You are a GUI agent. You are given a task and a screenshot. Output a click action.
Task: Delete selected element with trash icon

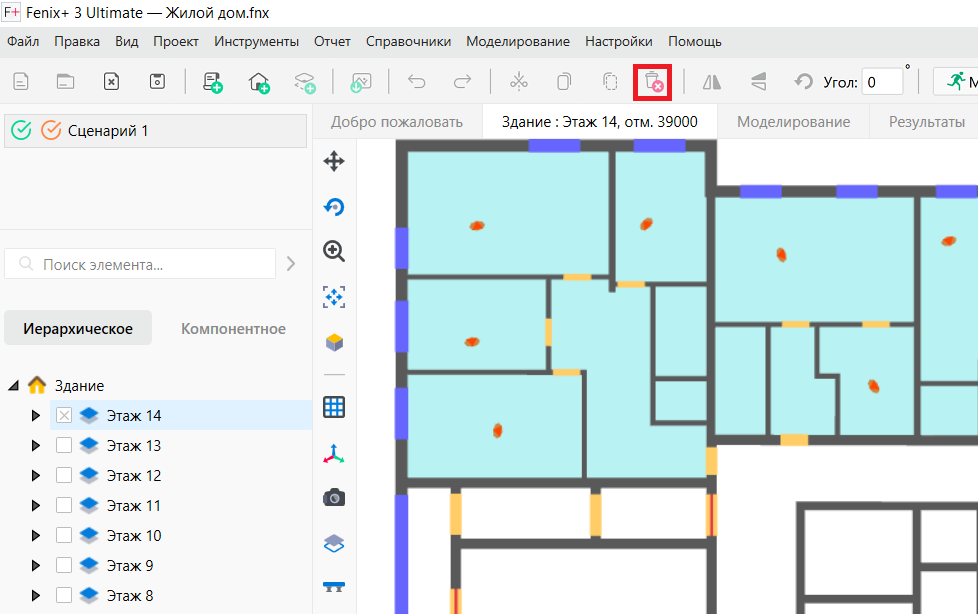[x=652, y=82]
